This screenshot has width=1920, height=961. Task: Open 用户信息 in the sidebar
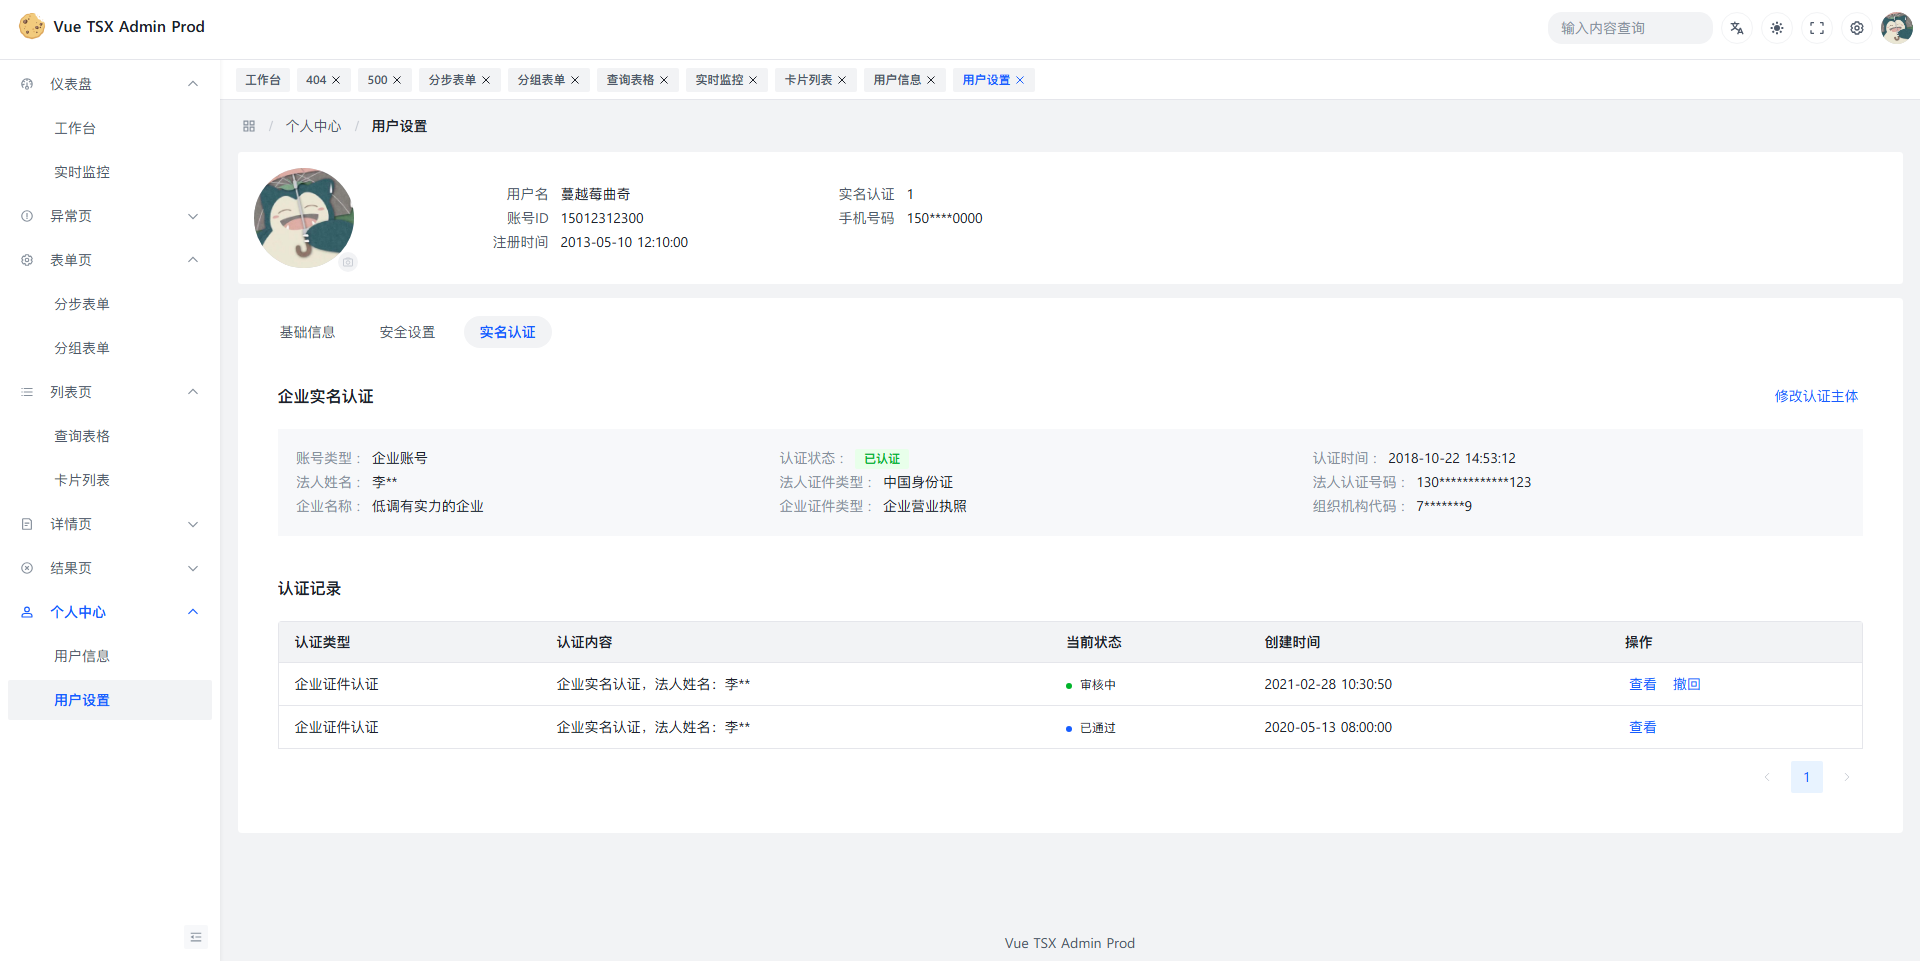pyautogui.click(x=82, y=656)
